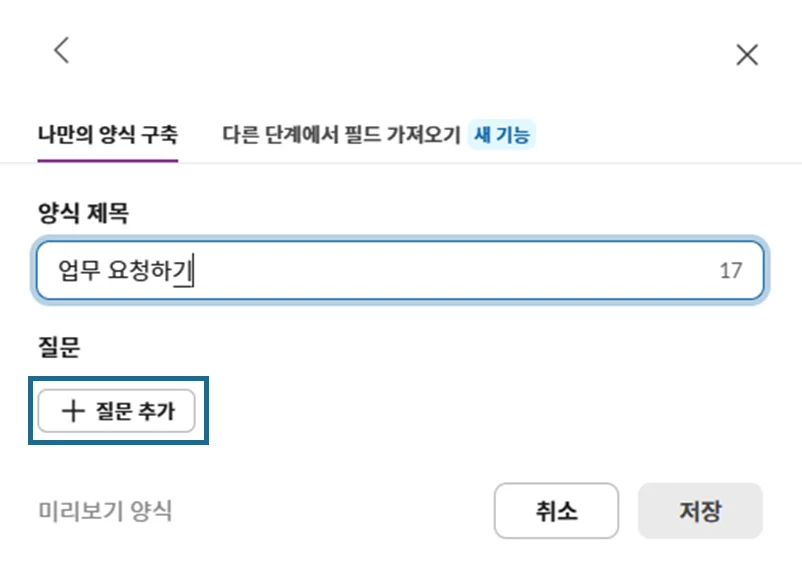Go back using the left chevron arrow
The height and width of the screenshot is (567, 802).
coord(62,51)
